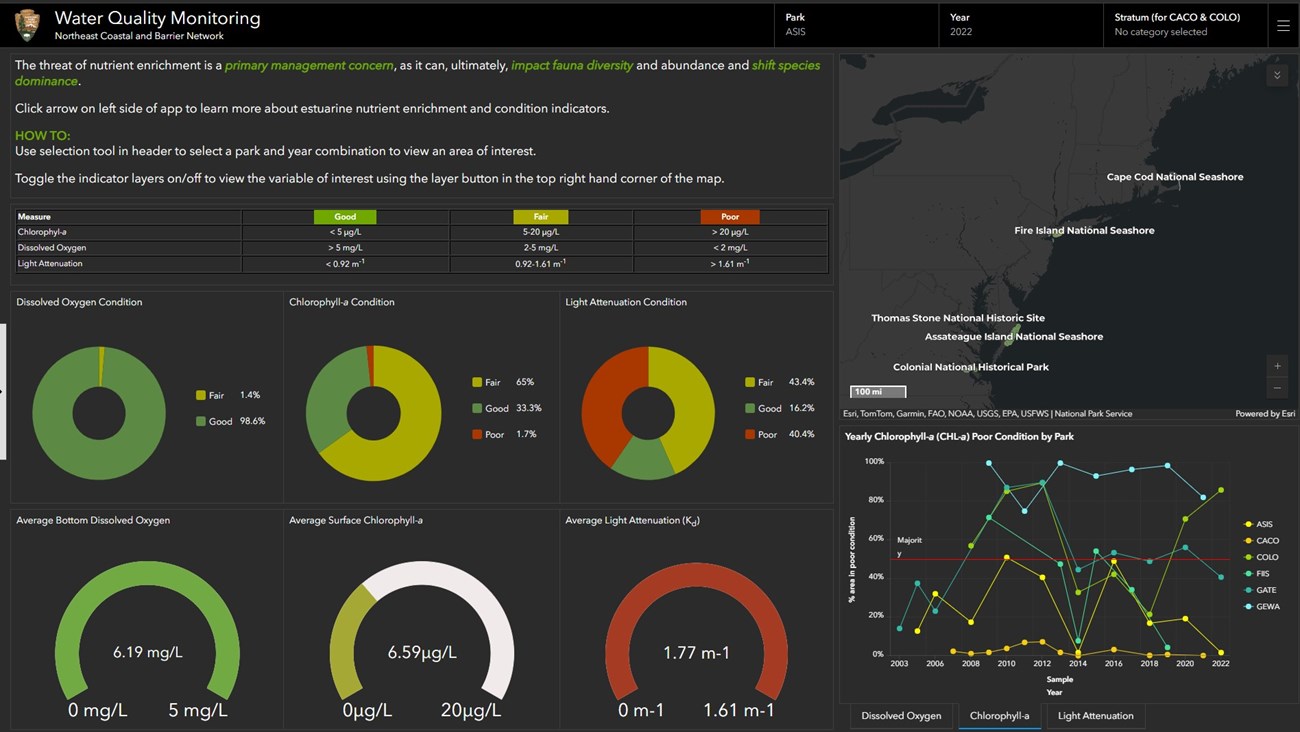Zoom in on the map with plus button
Viewport: 1300px width, 732px height.
tap(1277, 366)
